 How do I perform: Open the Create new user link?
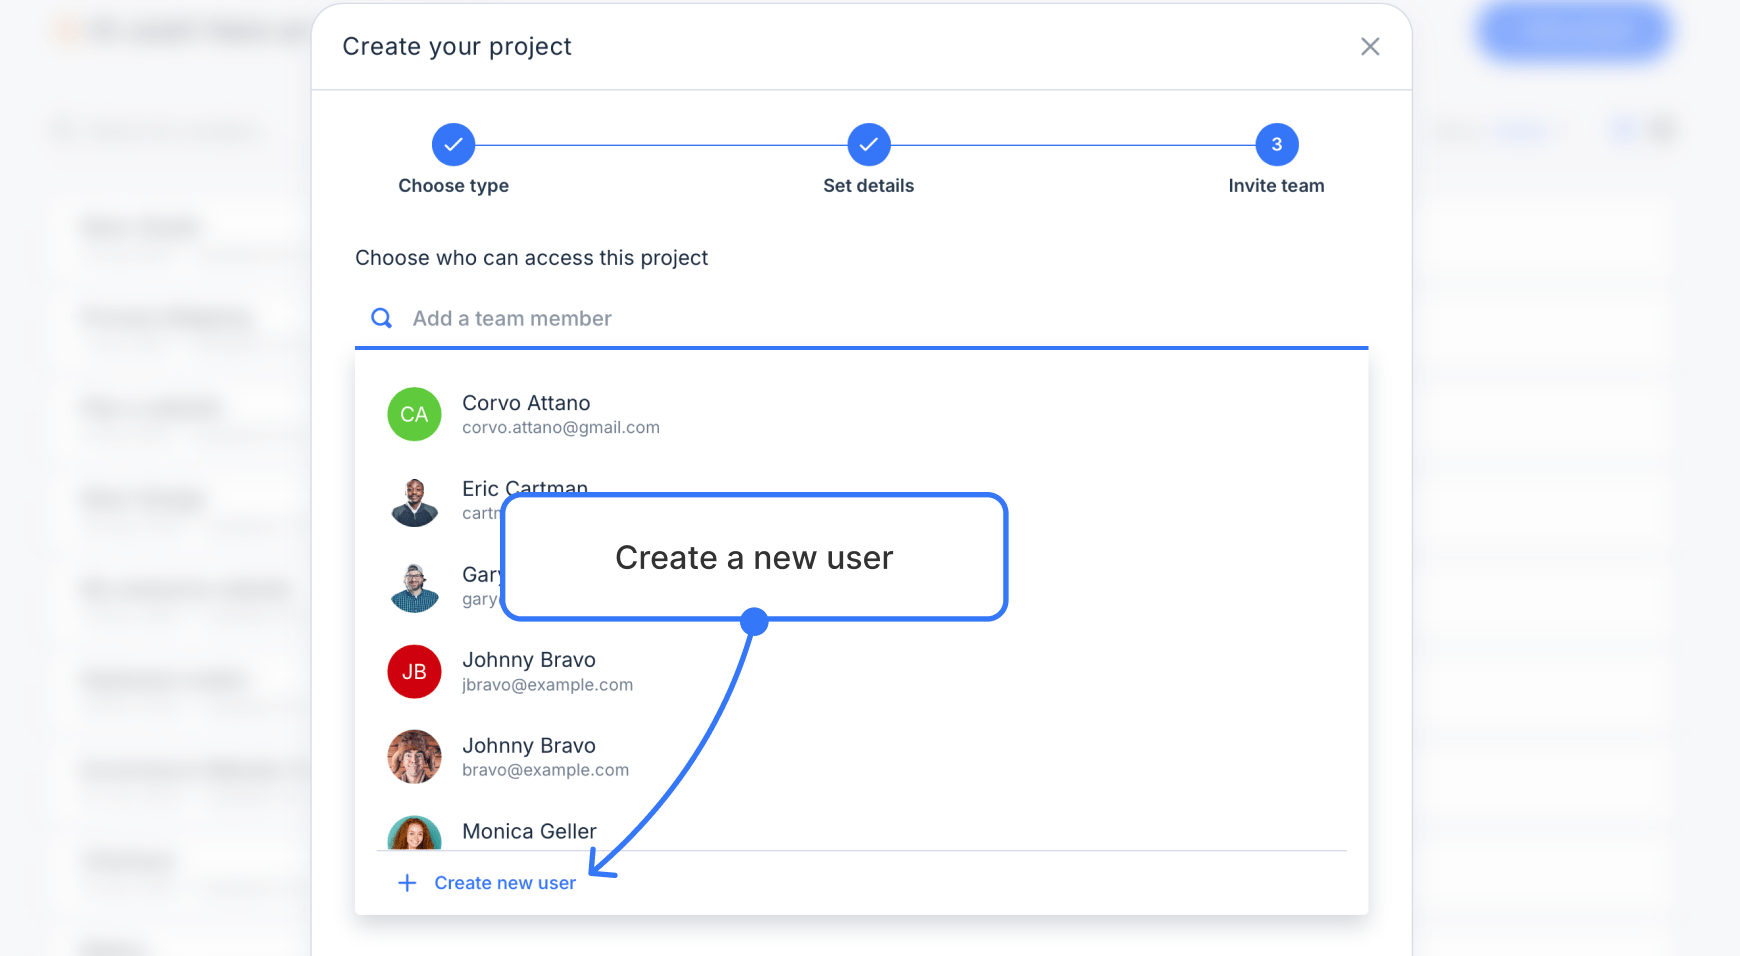point(504,882)
